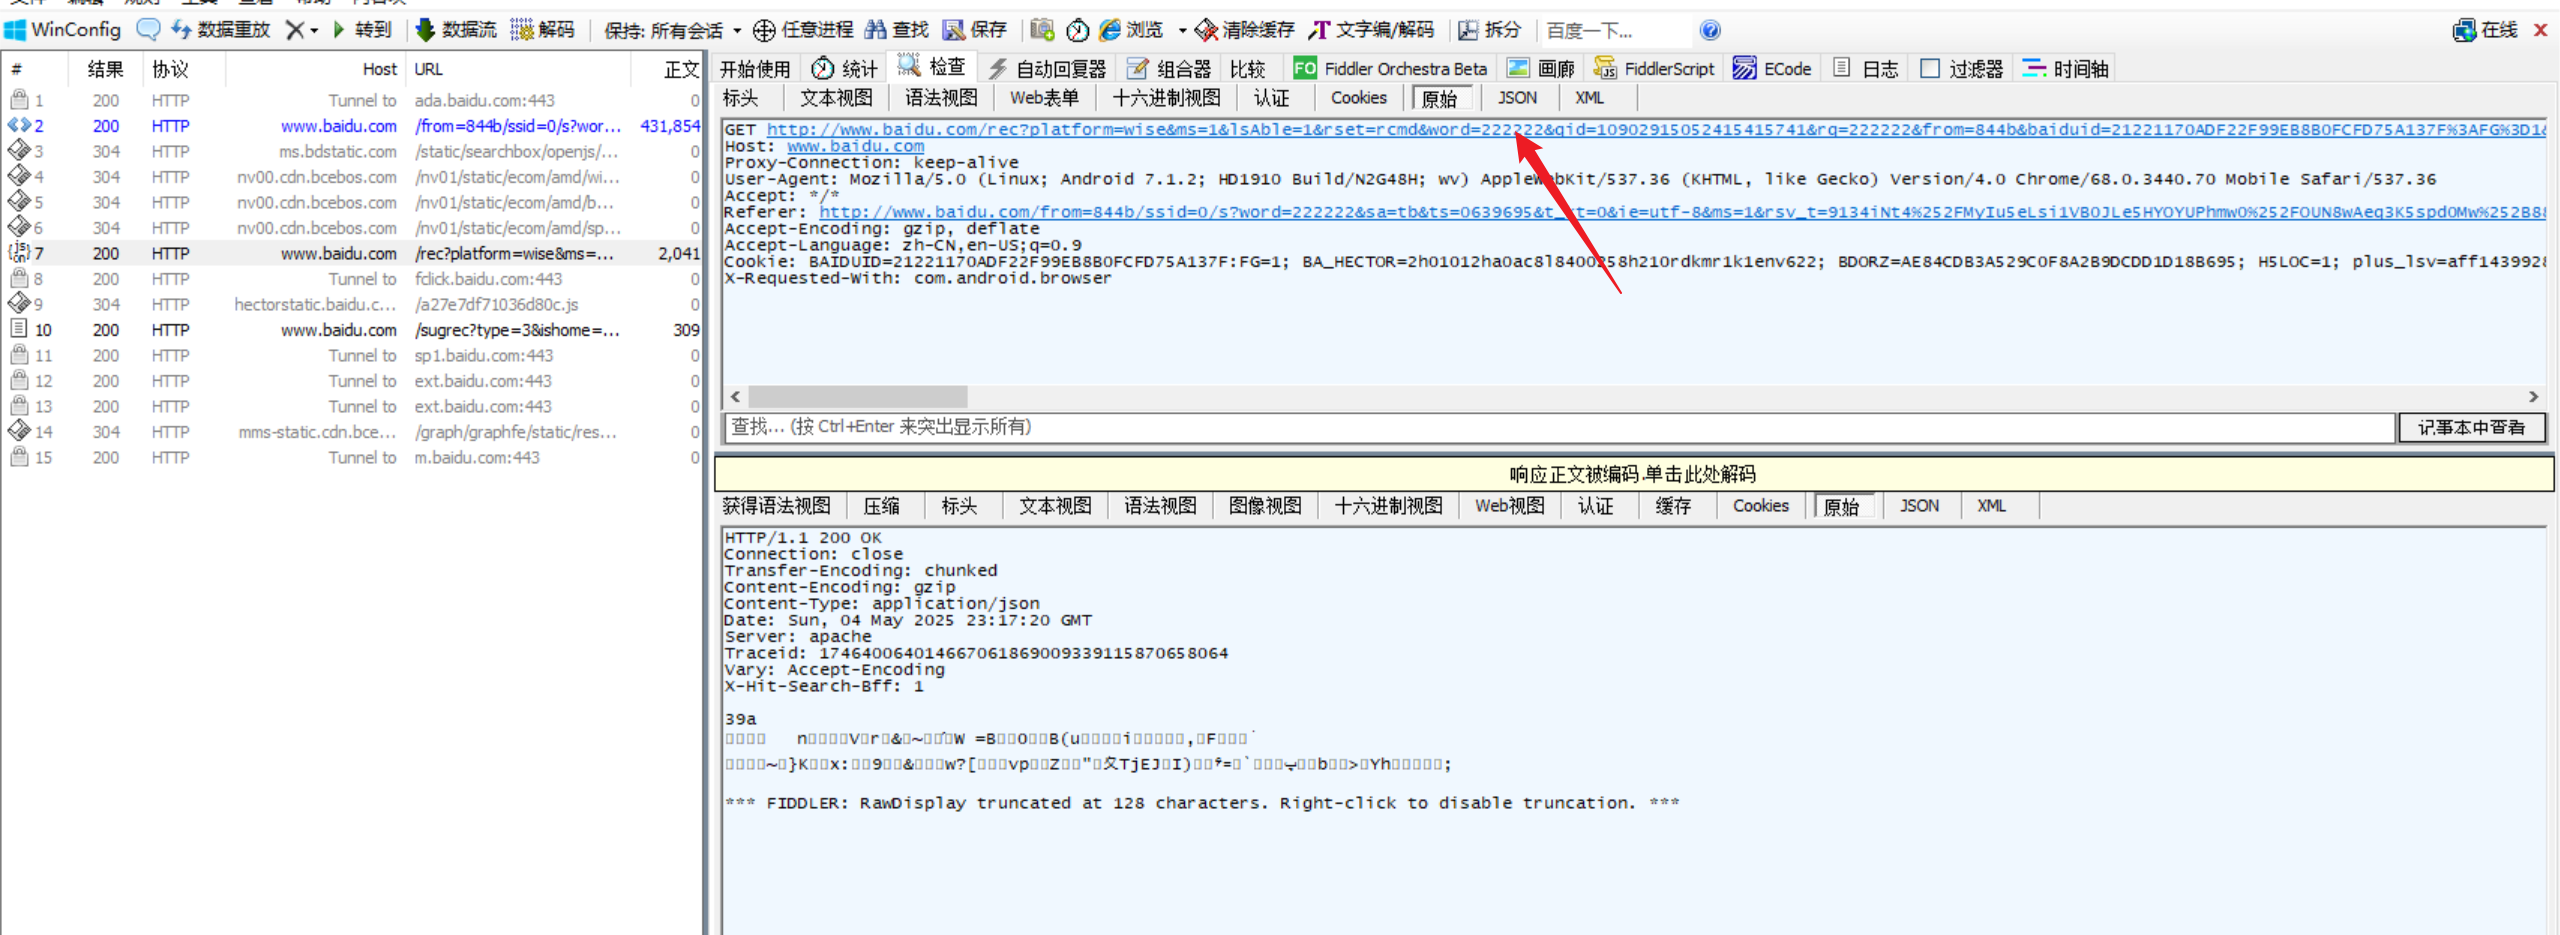The image size is (2560, 935).
Task: Open the FiddlerScript tab
Action: [1654, 68]
